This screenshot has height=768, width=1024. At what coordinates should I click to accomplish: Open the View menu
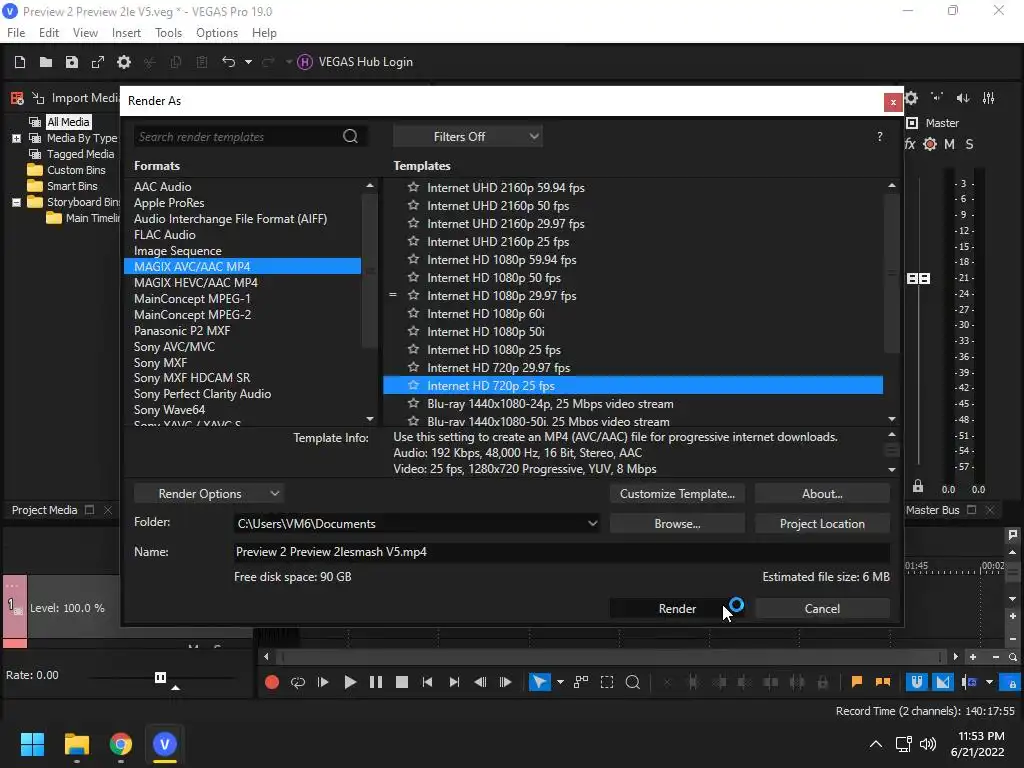(85, 33)
